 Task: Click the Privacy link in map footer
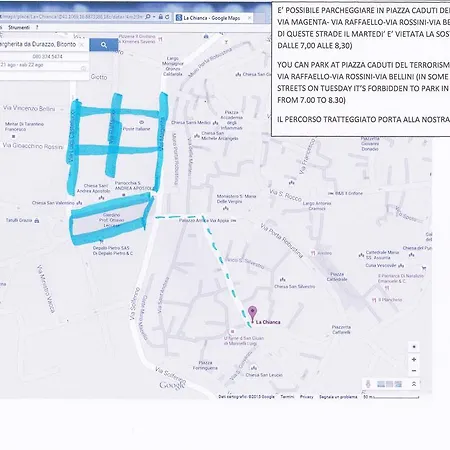click(306, 397)
